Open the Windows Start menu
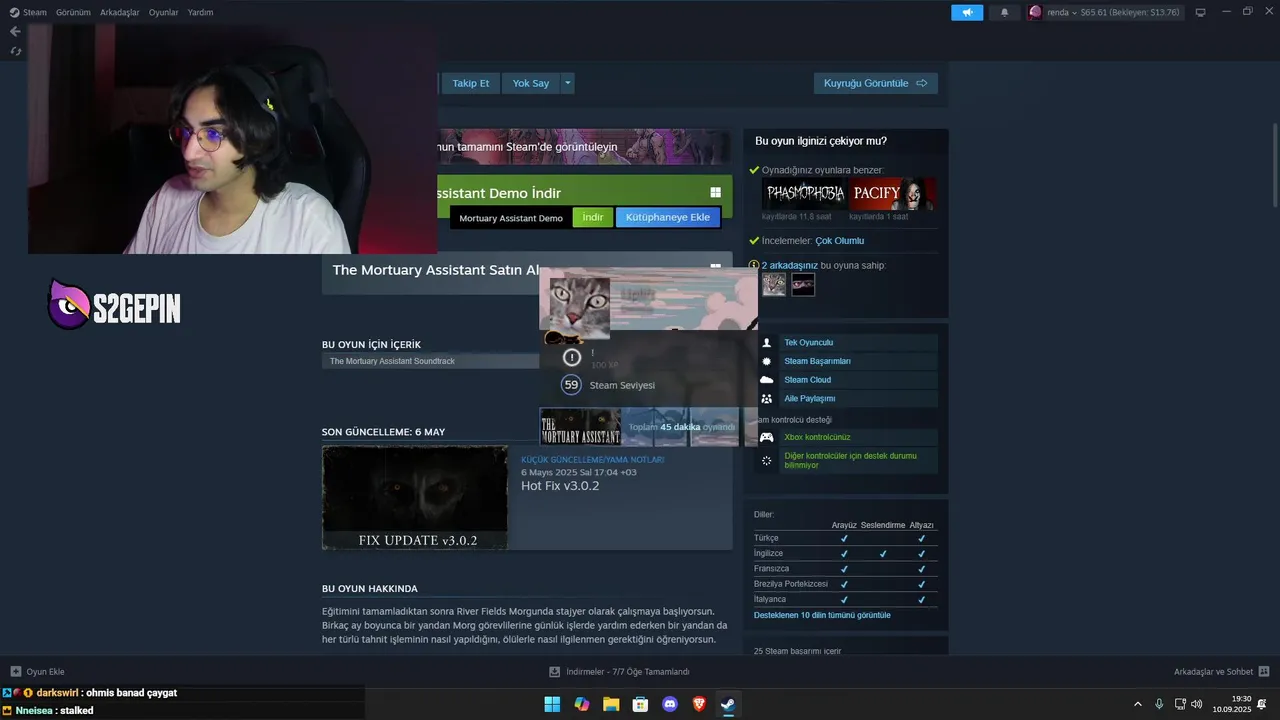This screenshot has width=1280, height=720. pos(552,704)
